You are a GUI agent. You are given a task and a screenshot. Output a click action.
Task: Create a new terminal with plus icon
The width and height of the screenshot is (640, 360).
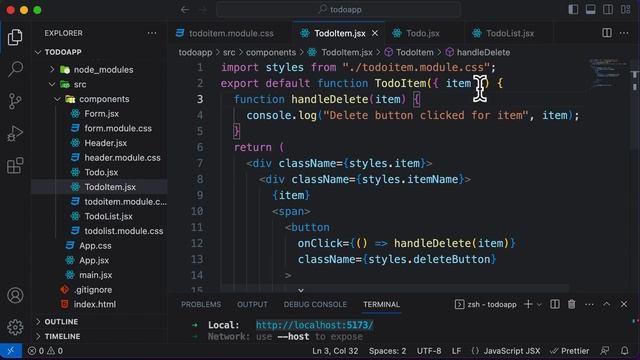pyautogui.click(x=528, y=304)
